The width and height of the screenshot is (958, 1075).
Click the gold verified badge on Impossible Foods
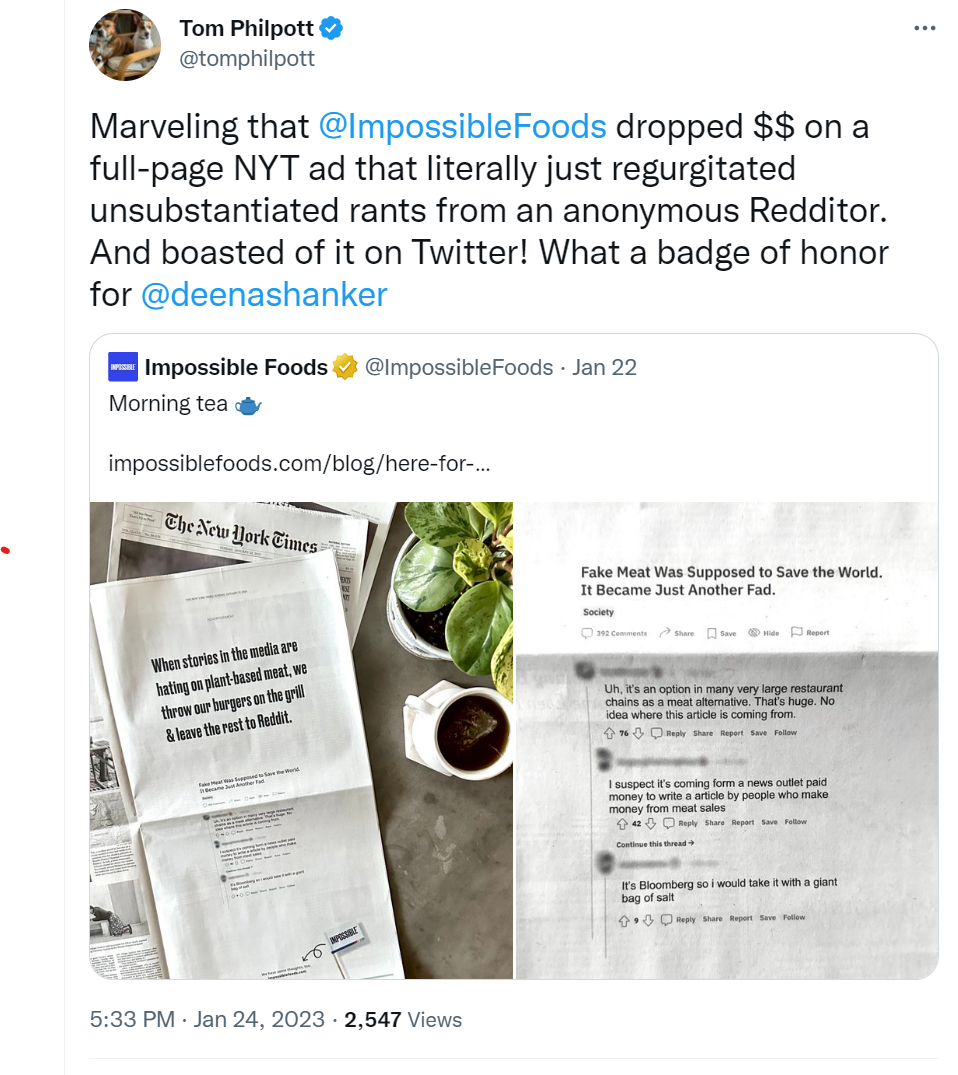tap(345, 368)
